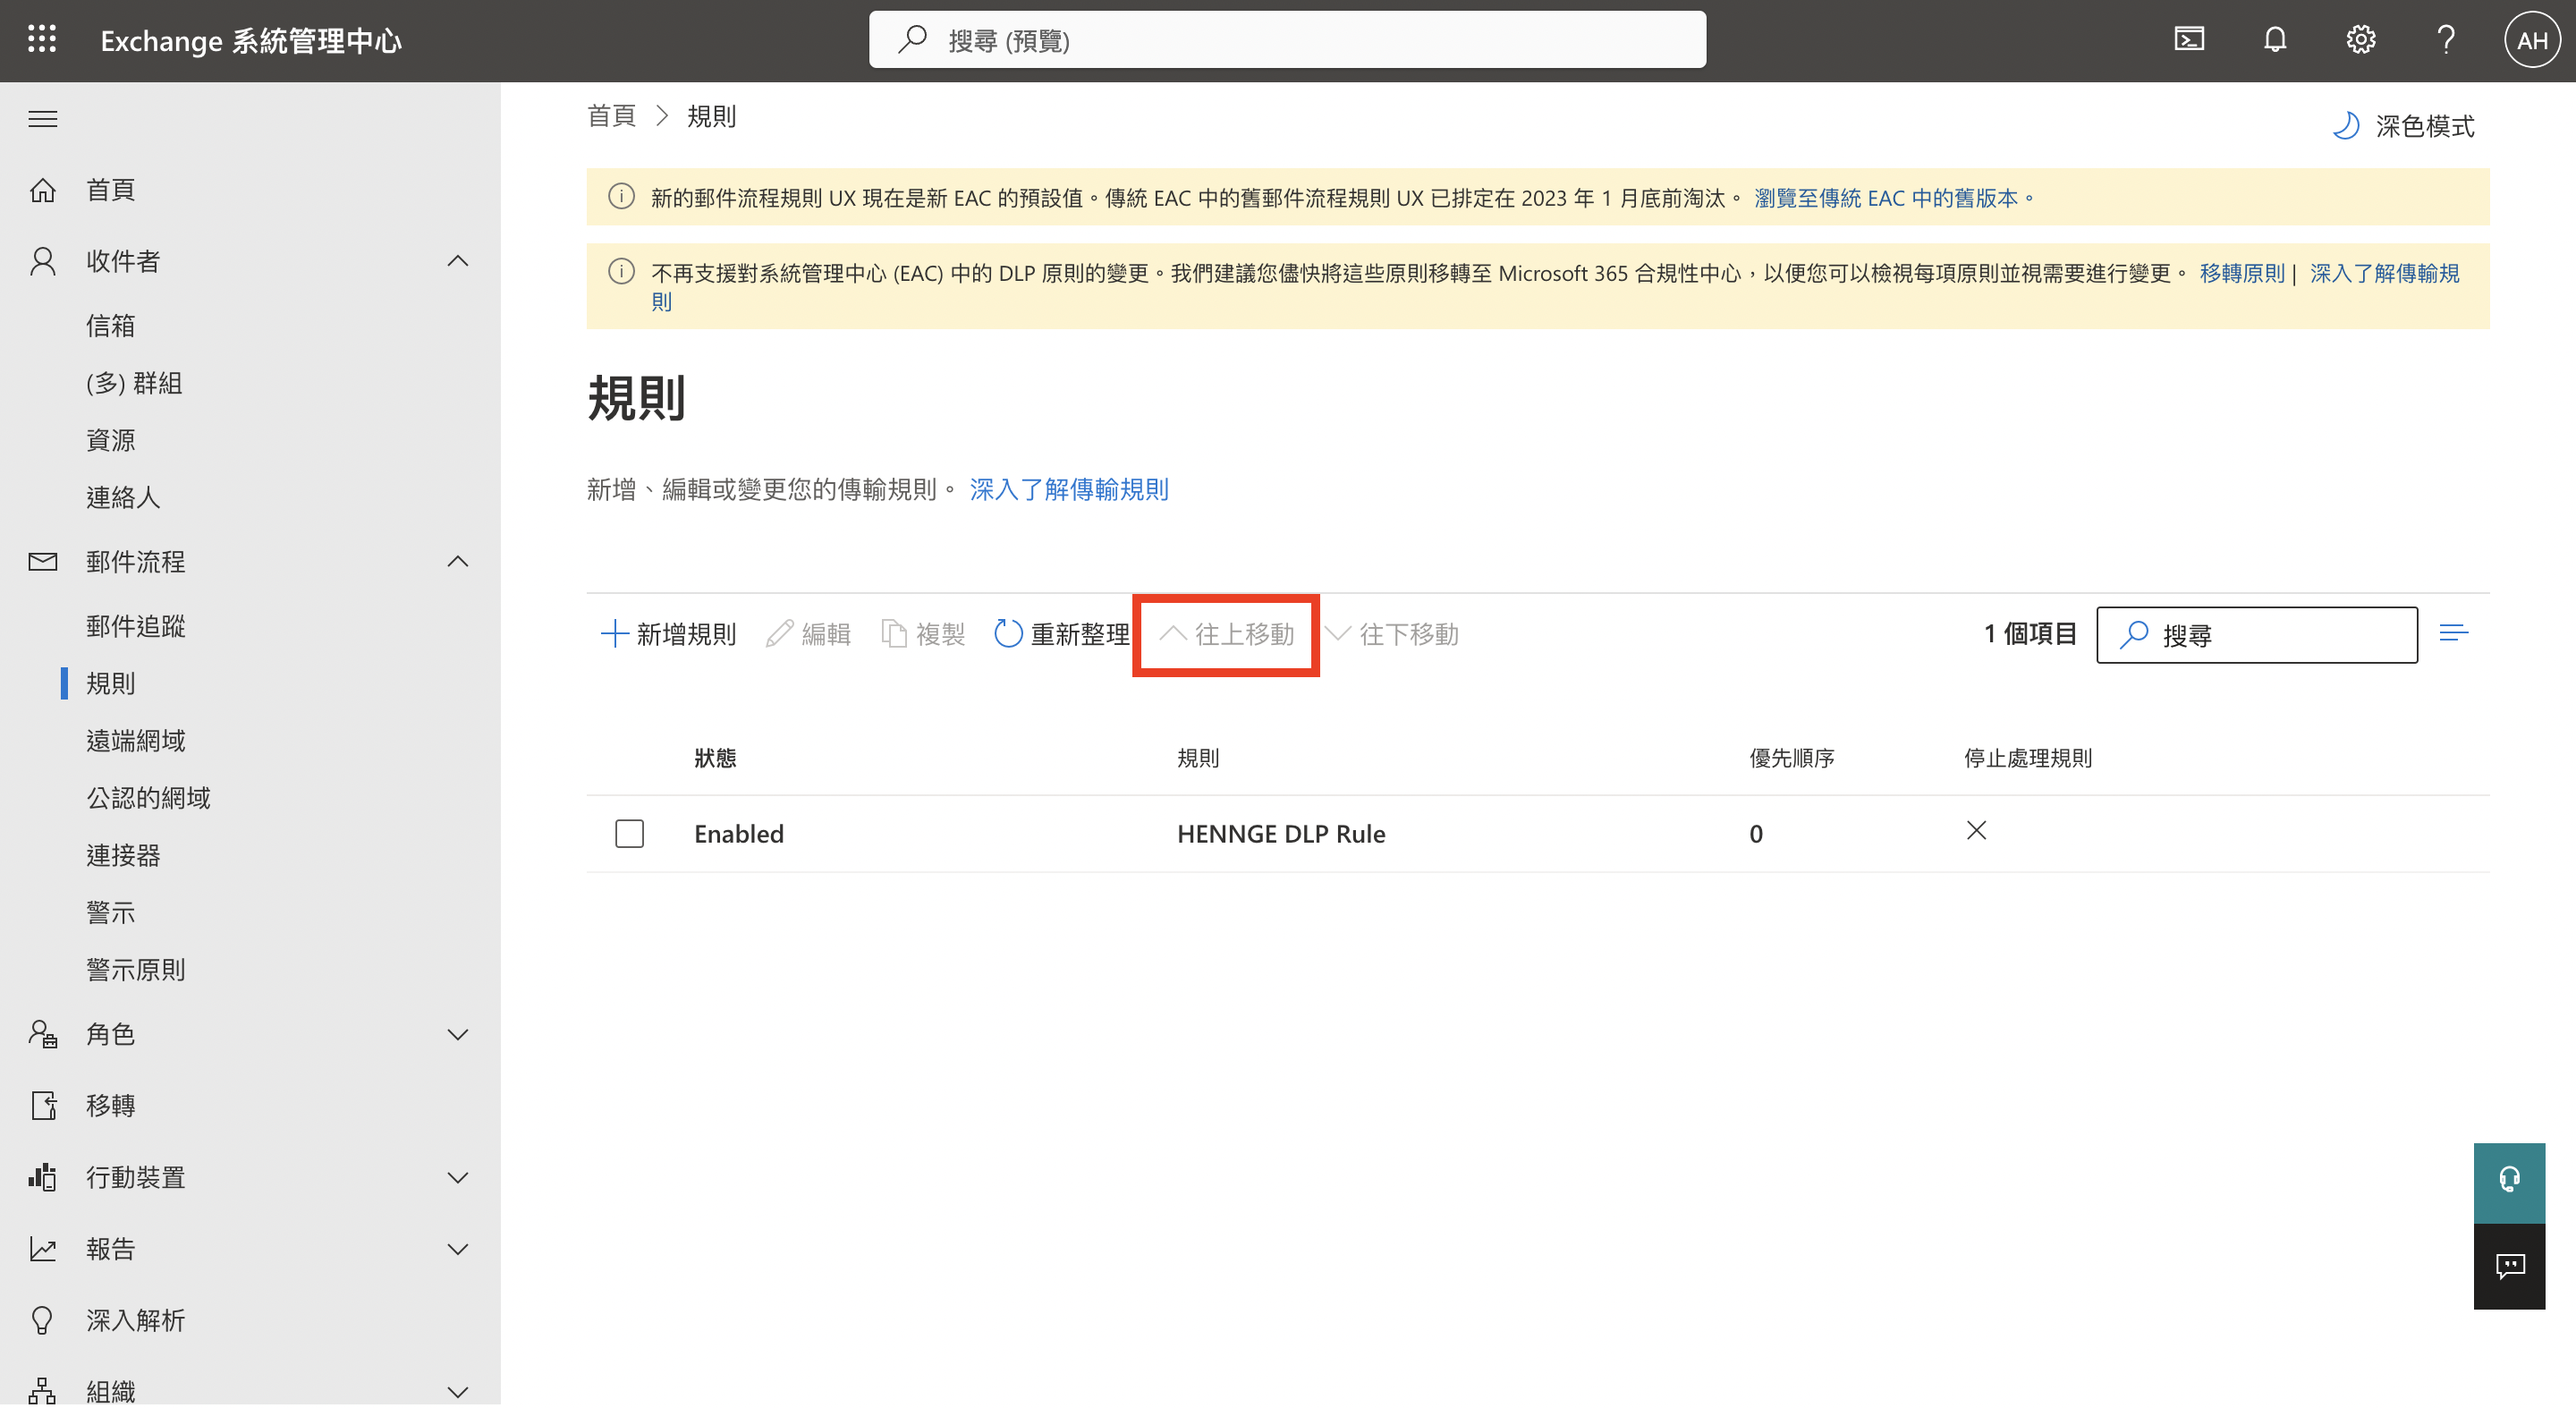Viewport: 2576px width, 1408px height.
Task: Sort by the 規則 column header
Action: point(1198,758)
